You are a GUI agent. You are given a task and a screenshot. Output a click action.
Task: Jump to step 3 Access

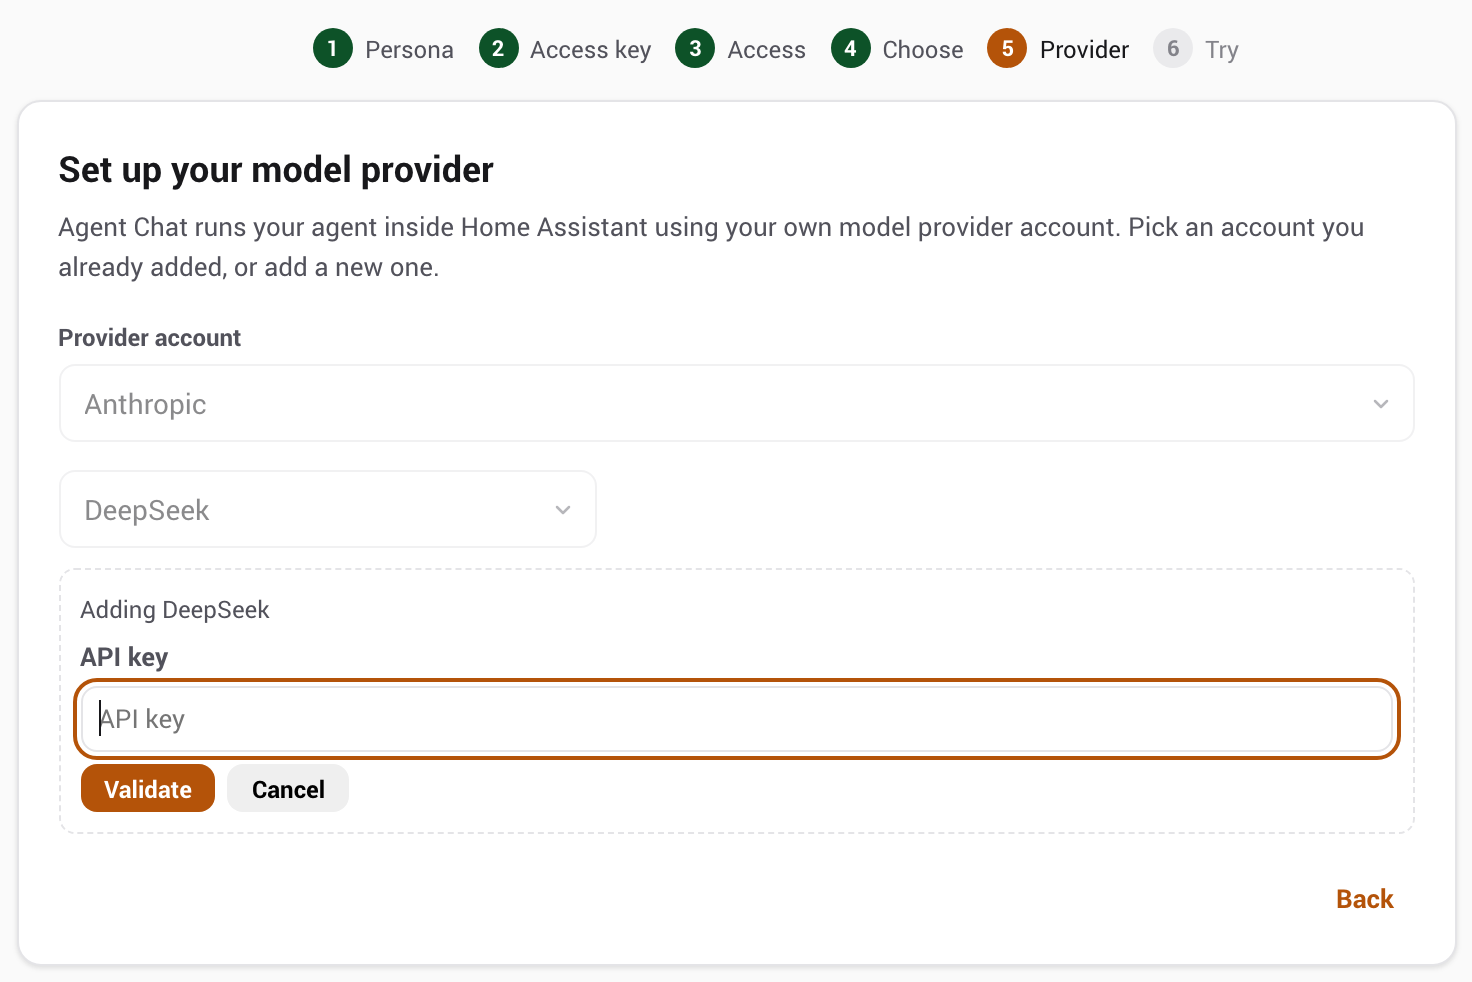coord(740,49)
